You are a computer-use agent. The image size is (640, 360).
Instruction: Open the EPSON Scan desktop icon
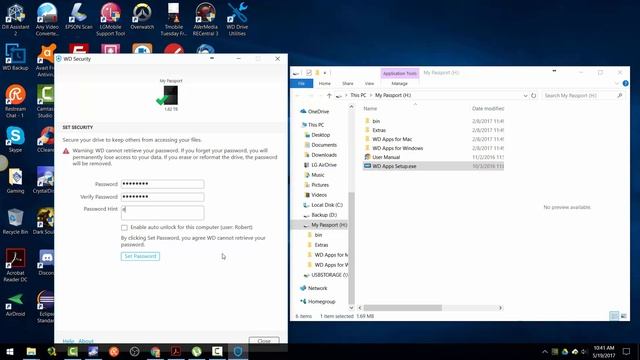pyautogui.click(x=79, y=16)
